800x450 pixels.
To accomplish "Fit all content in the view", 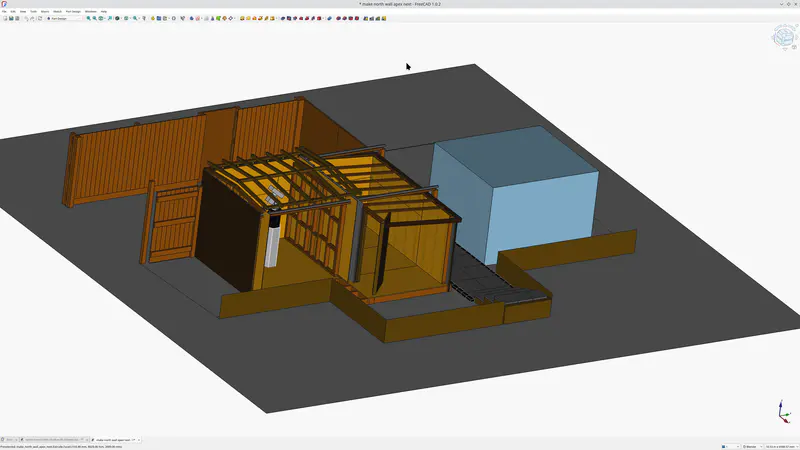I will [88, 18].
